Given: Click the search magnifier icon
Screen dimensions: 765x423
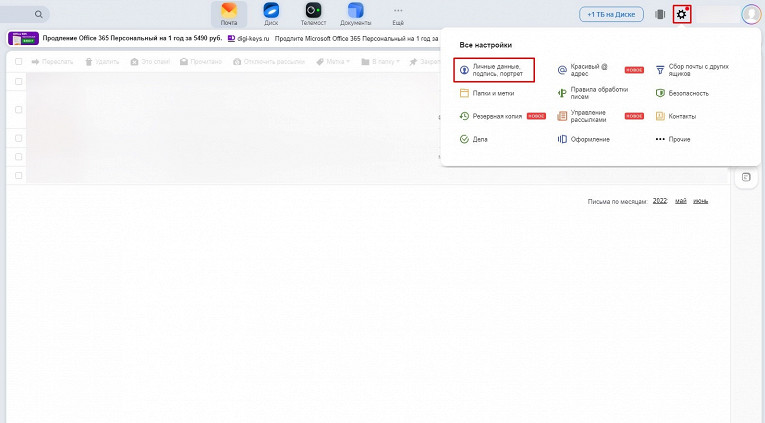Looking at the screenshot, I should [x=39, y=14].
